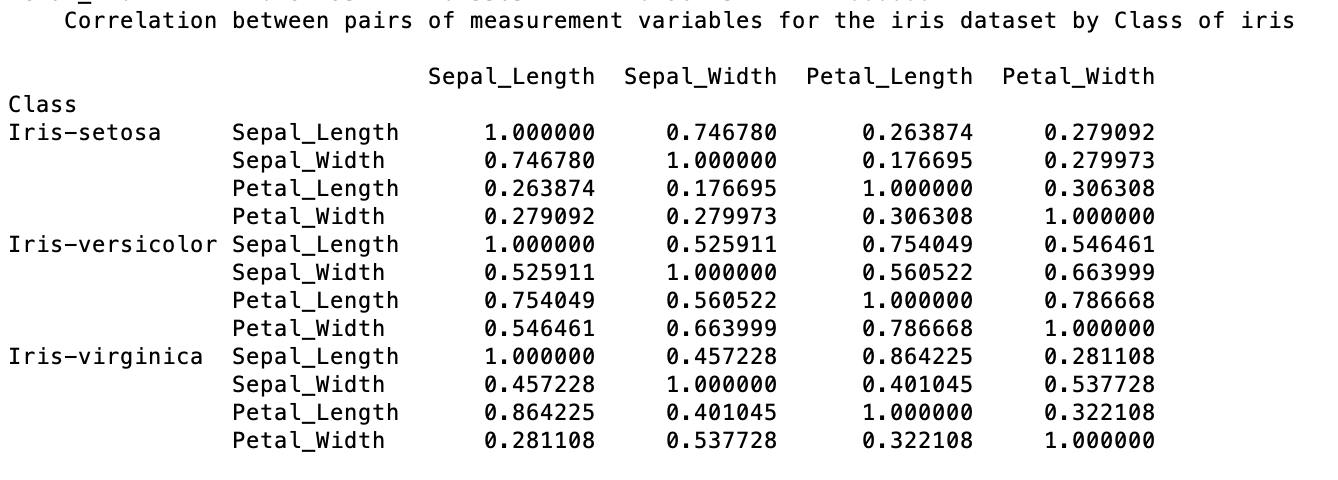Click the Sepal_Width column header
The height and width of the screenshot is (480, 1338).
700,77
